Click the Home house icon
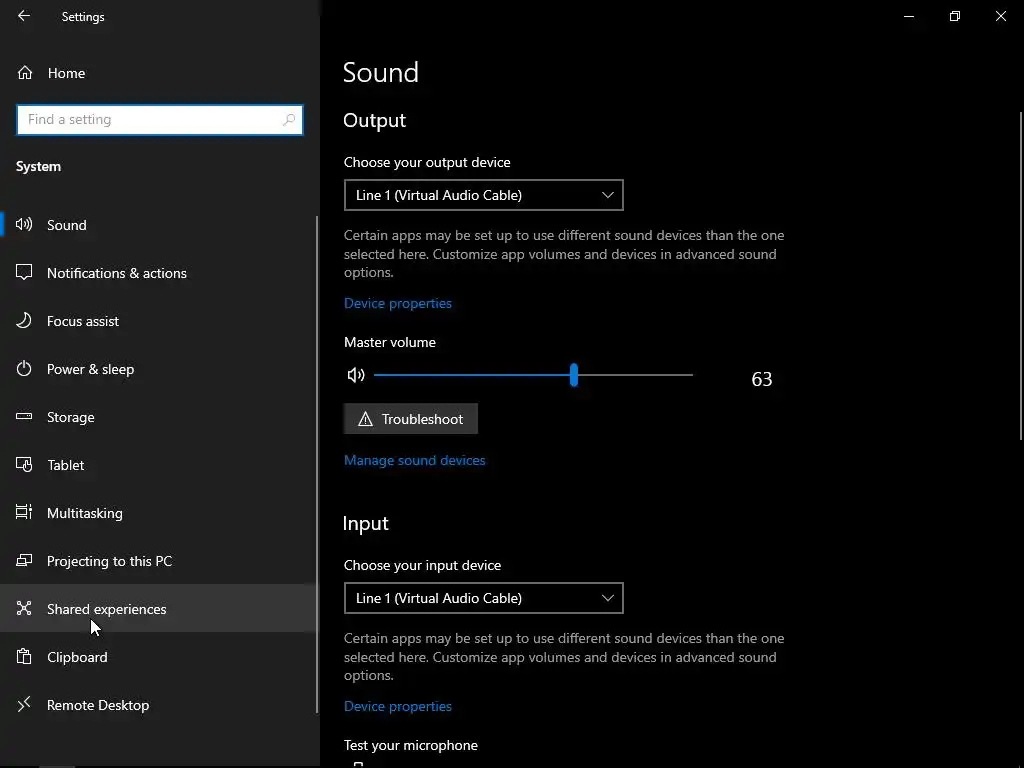Screen dimensions: 1024x768 25,73
